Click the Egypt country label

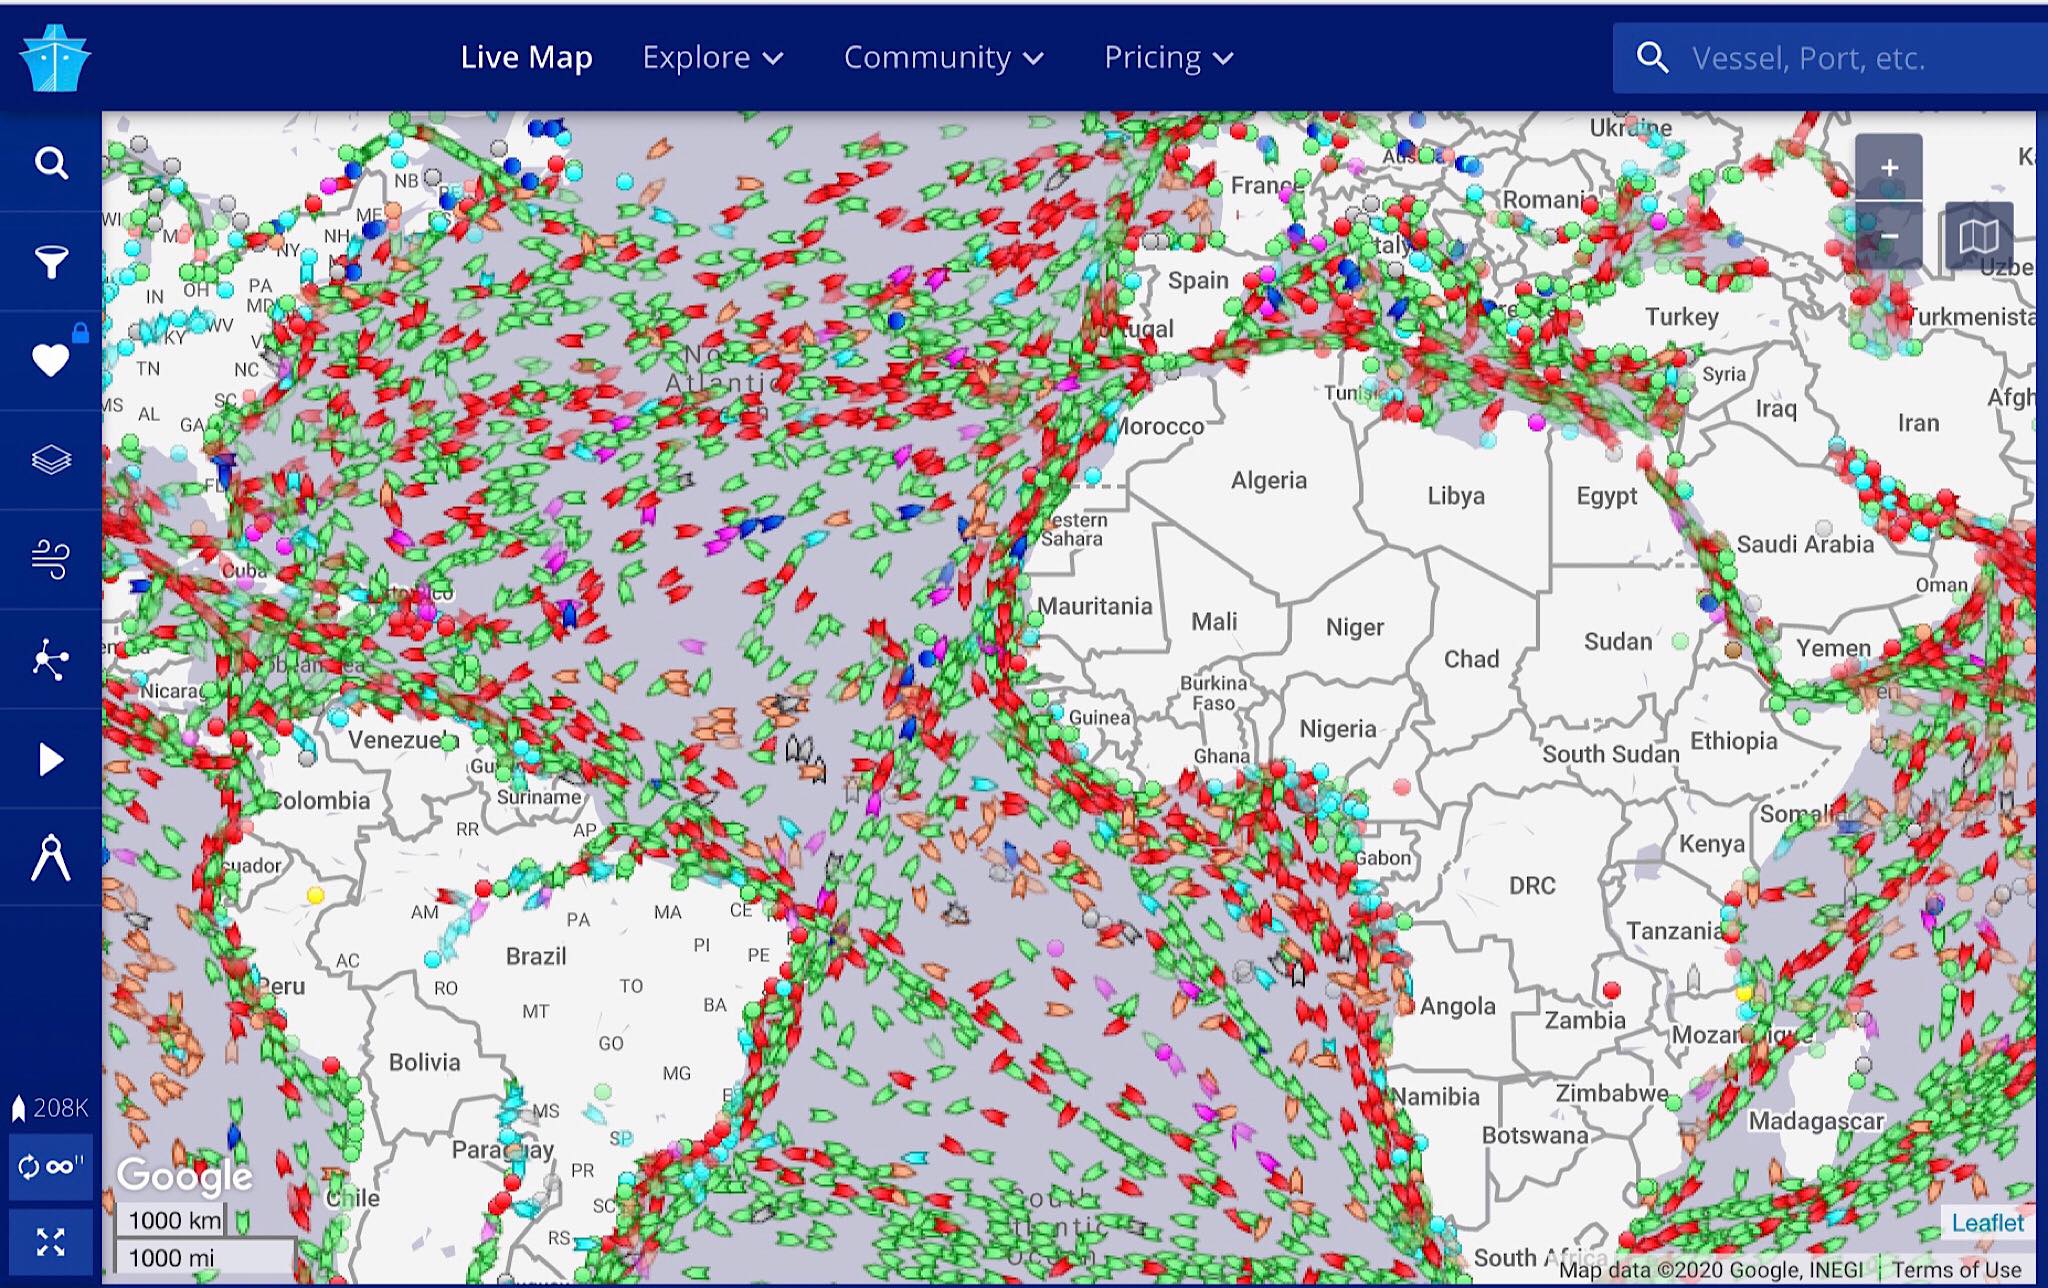[x=1606, y=496]
